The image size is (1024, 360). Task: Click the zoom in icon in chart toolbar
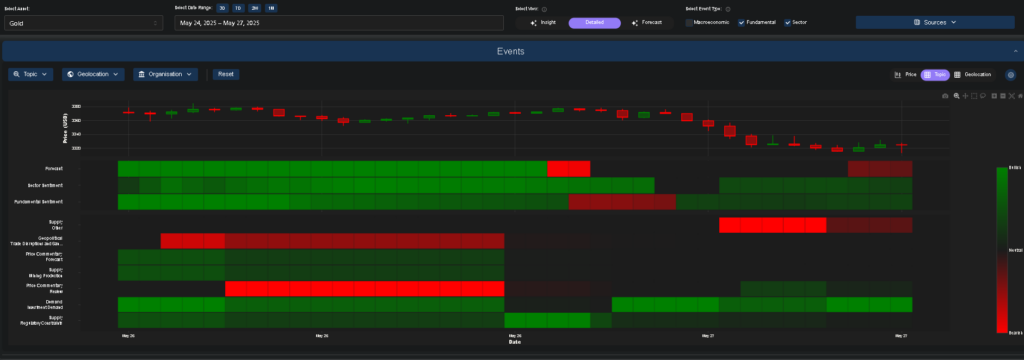coord(994,96)
